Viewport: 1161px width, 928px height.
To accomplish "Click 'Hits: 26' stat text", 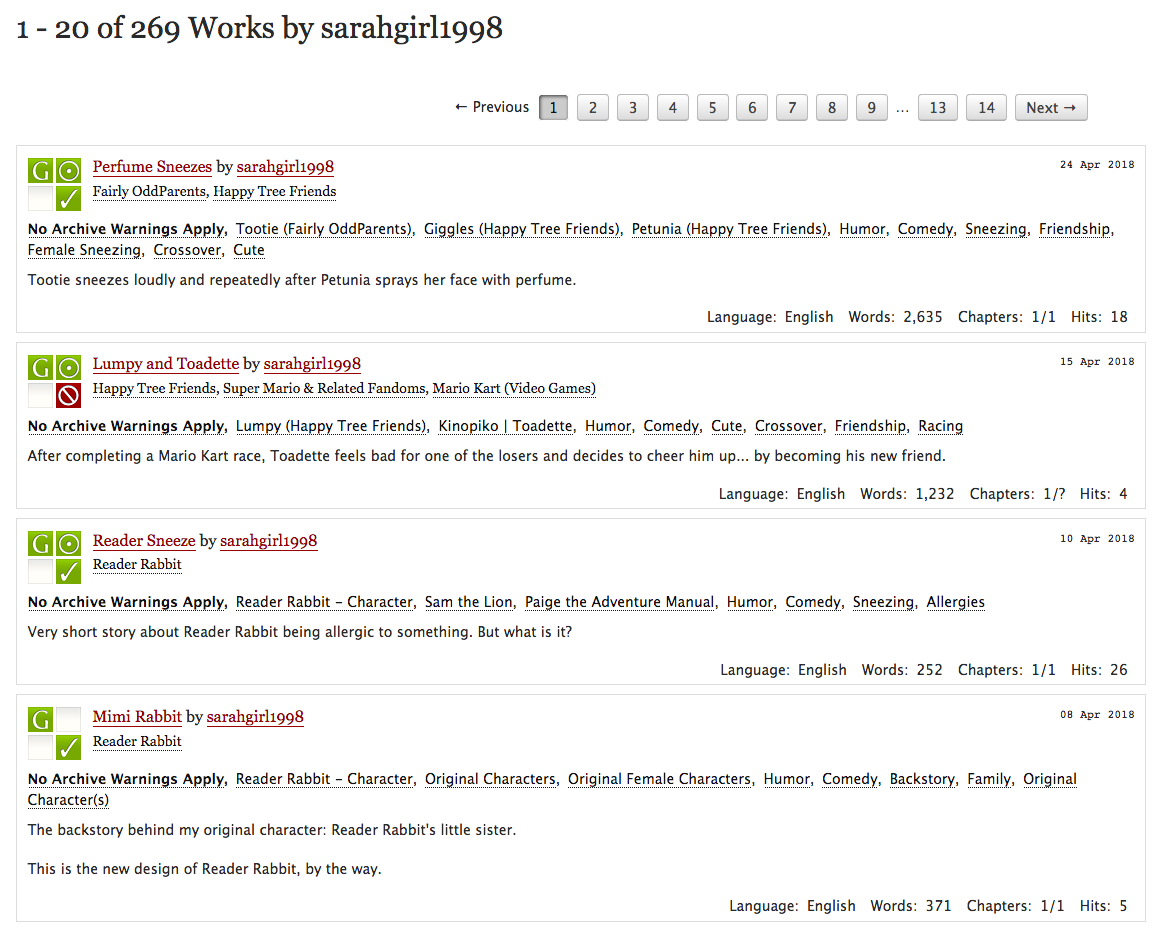I will coord(1099,670).
